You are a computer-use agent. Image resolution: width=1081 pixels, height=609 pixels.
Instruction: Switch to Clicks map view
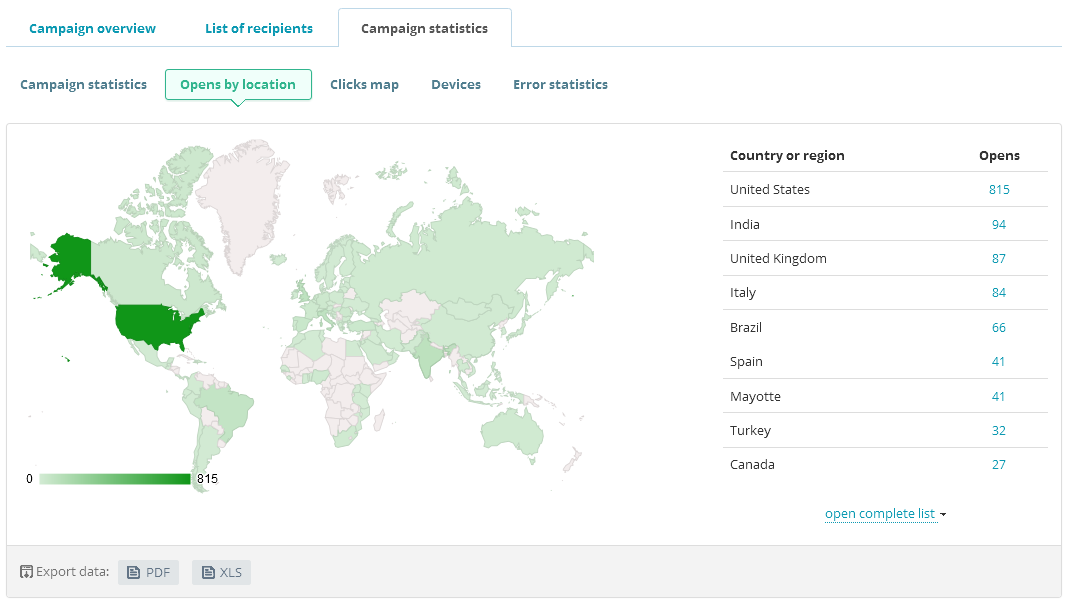tap(364, 84)
